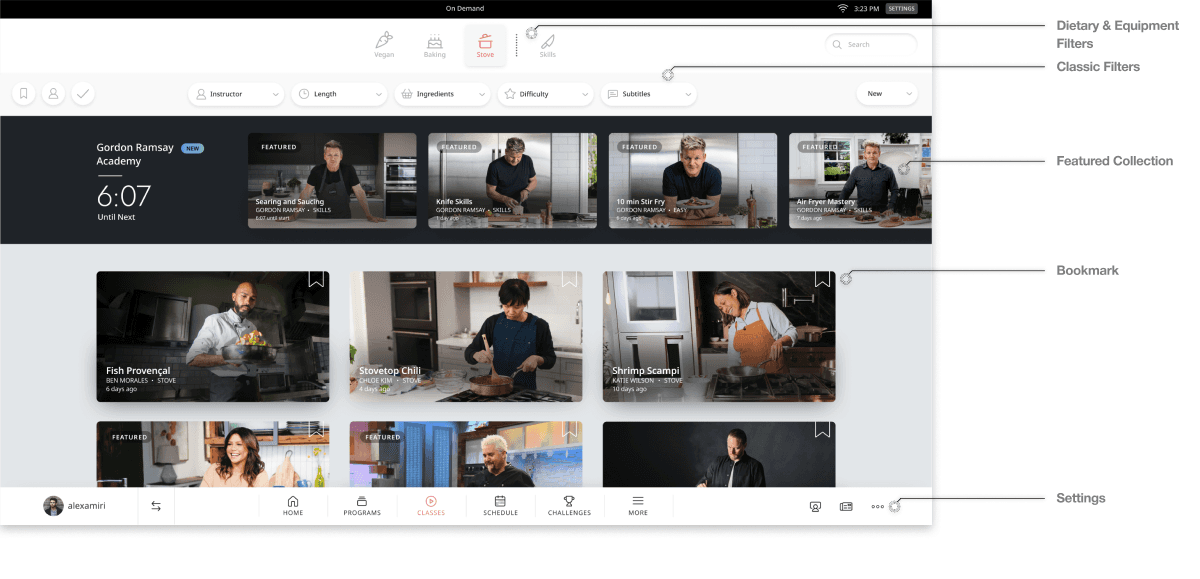Bookmark the Shrimp Scampi class
This screenshot has width=1200, height=579.
coord(822,280)
